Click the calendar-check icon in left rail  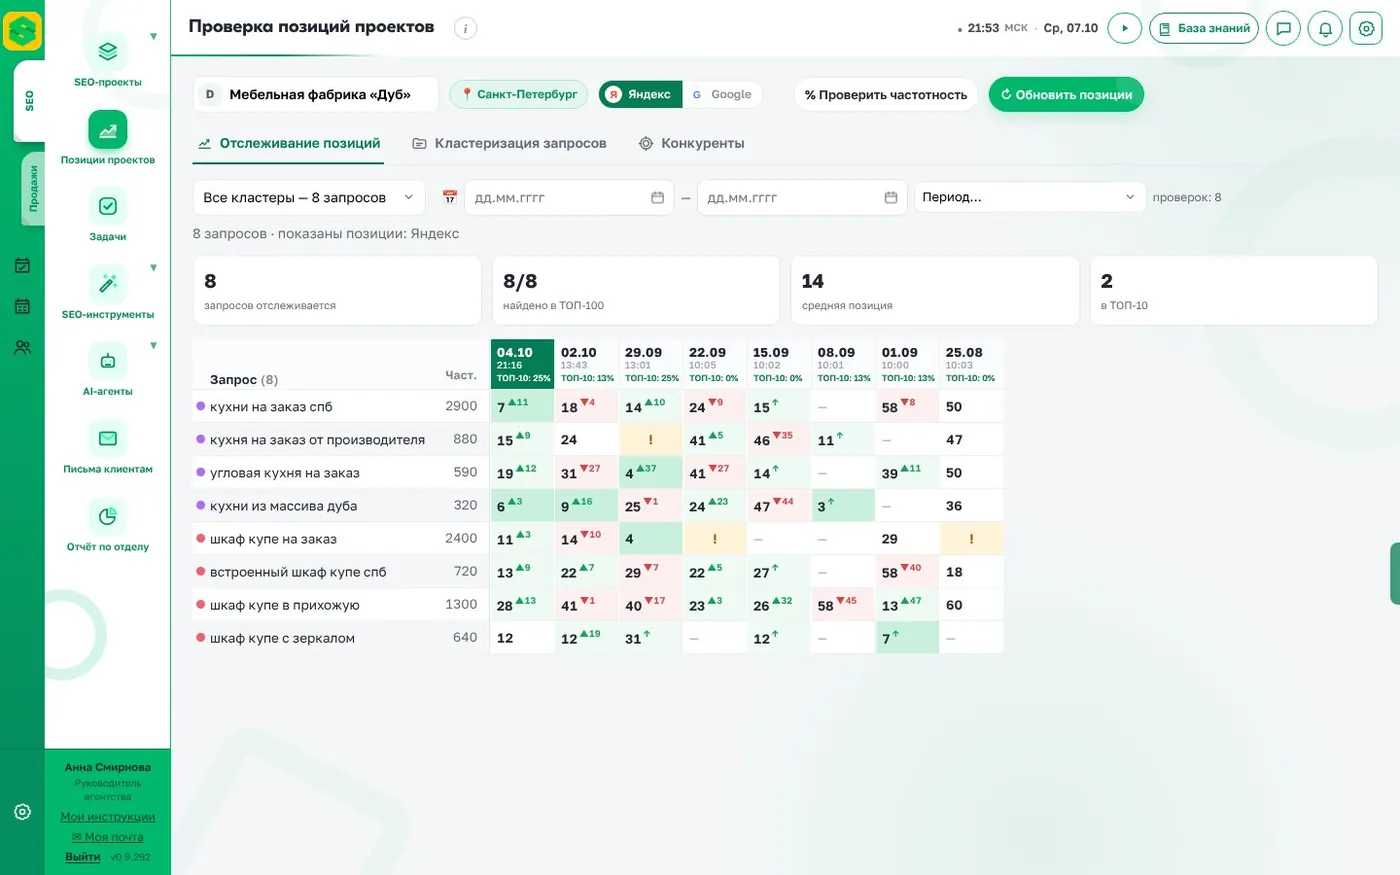[22, 266]
